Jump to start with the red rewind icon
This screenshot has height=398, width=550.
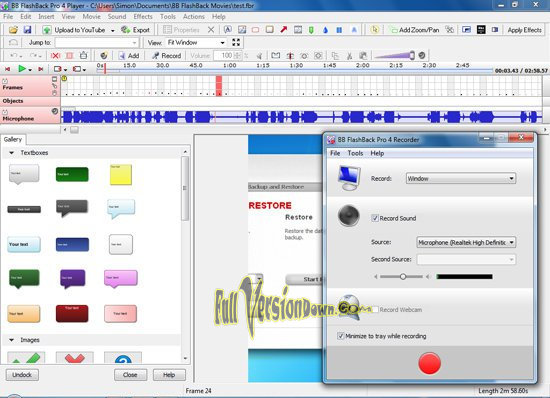pyautogui.click(x=8, y=69)
